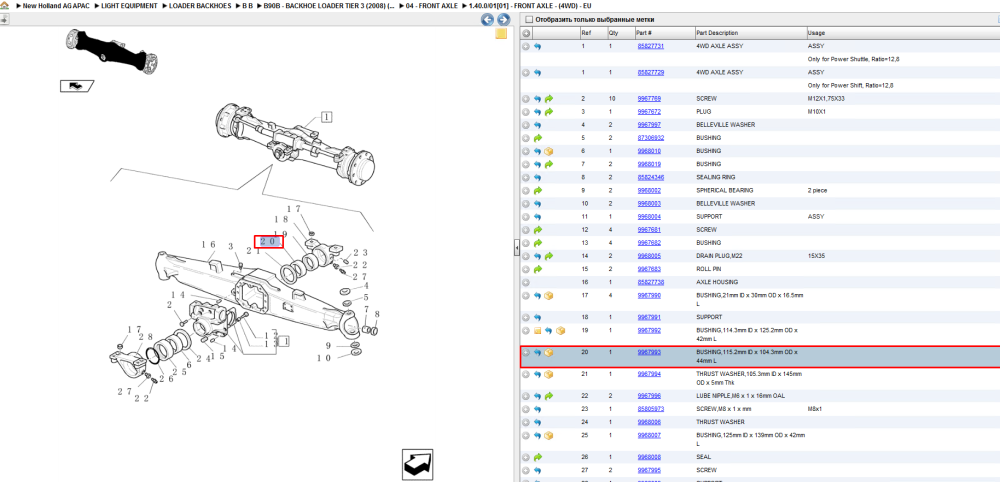Open part number link 85805973
The width and height of the screenshot is (1000, 482).
(x=651, y=409)
